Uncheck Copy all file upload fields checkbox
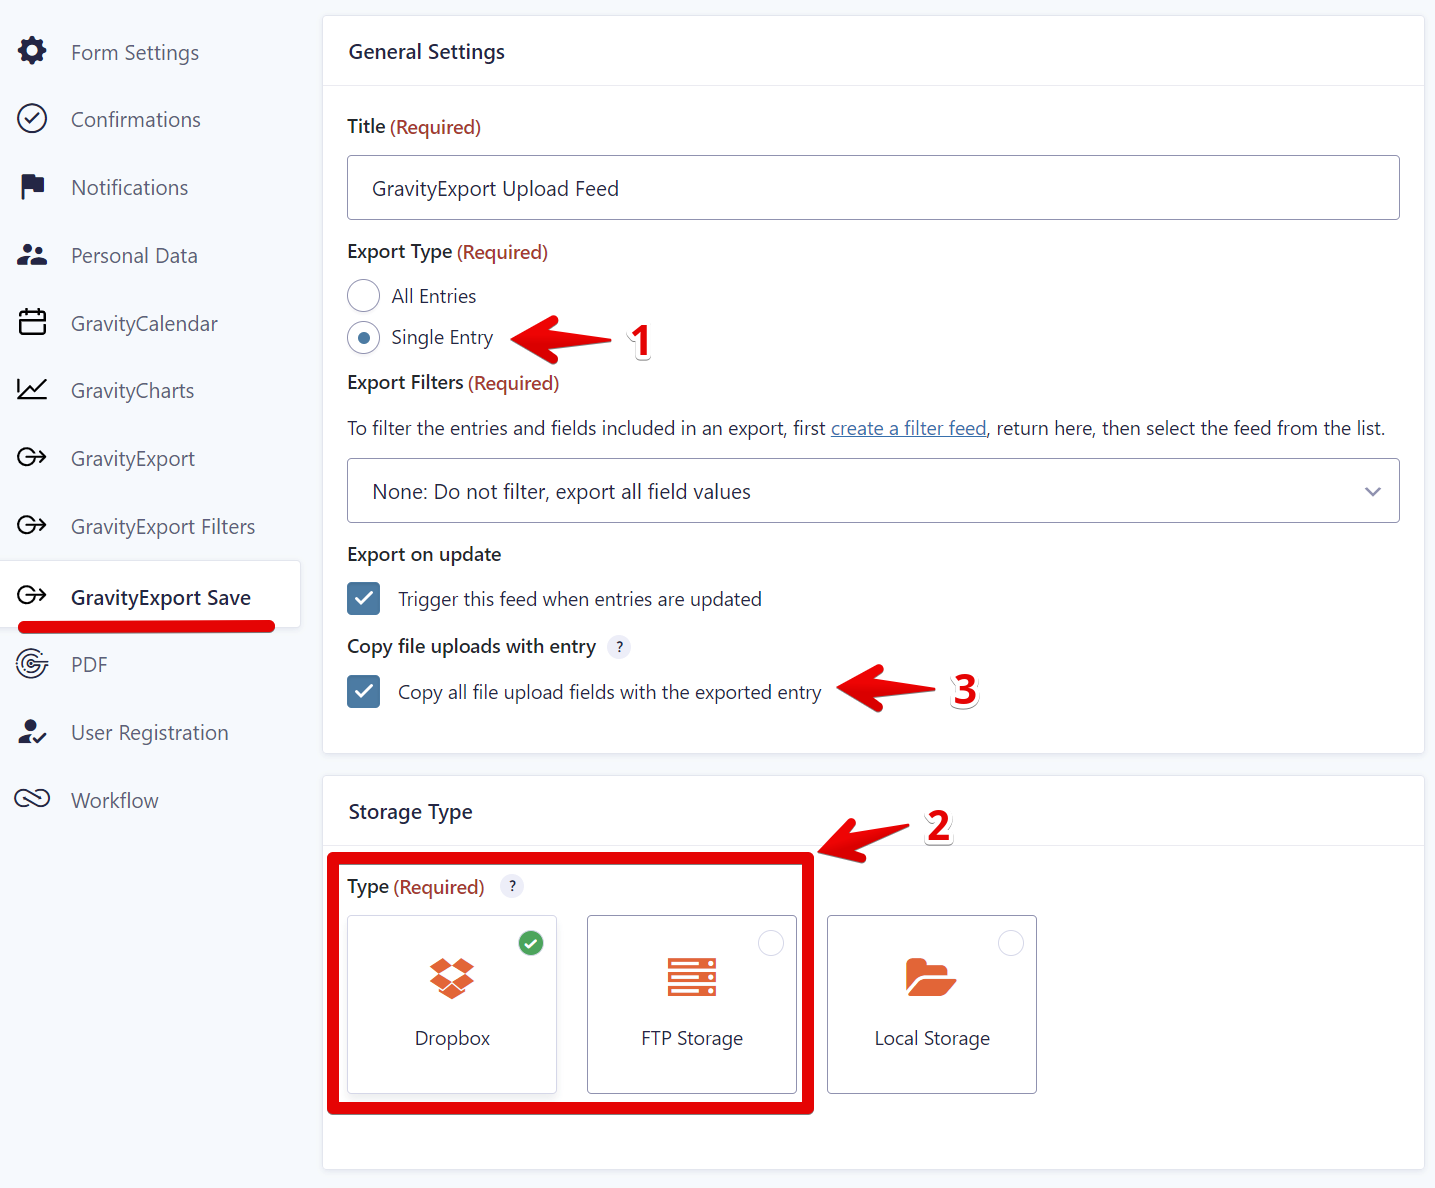The image size is (1435, 1188). click(364, 691)
